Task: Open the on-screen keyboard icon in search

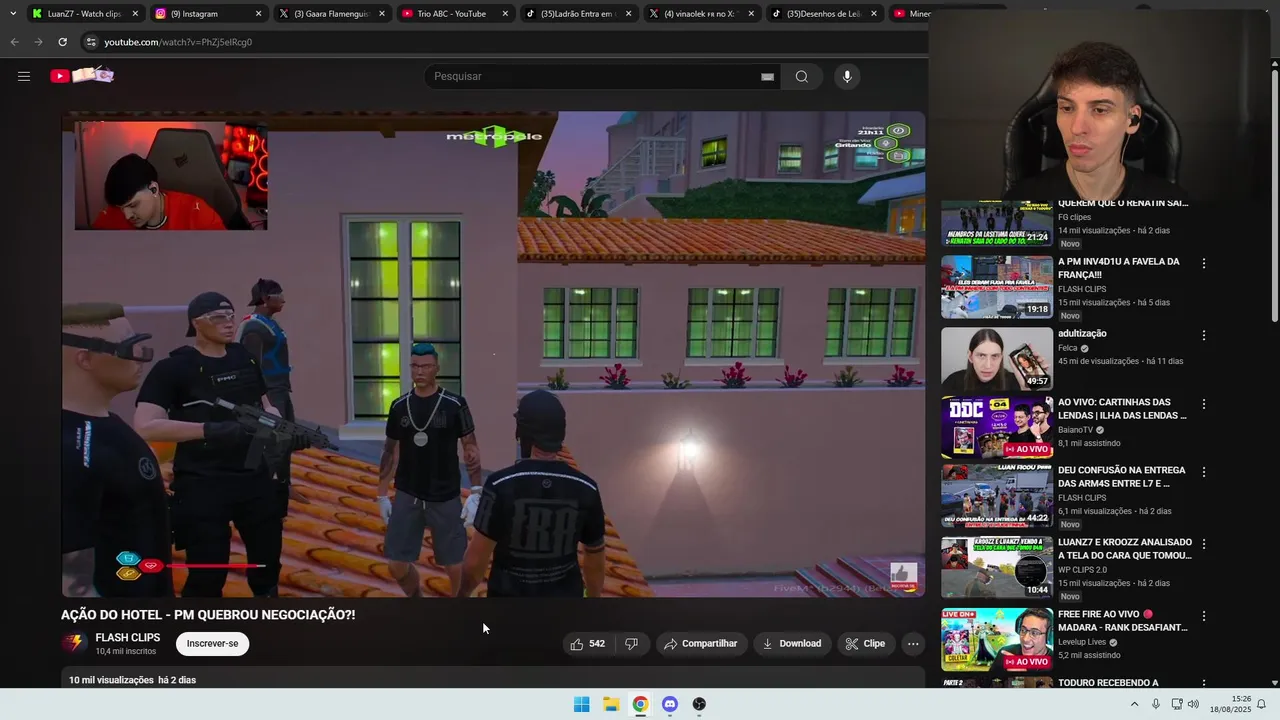Action: [767, 77]
